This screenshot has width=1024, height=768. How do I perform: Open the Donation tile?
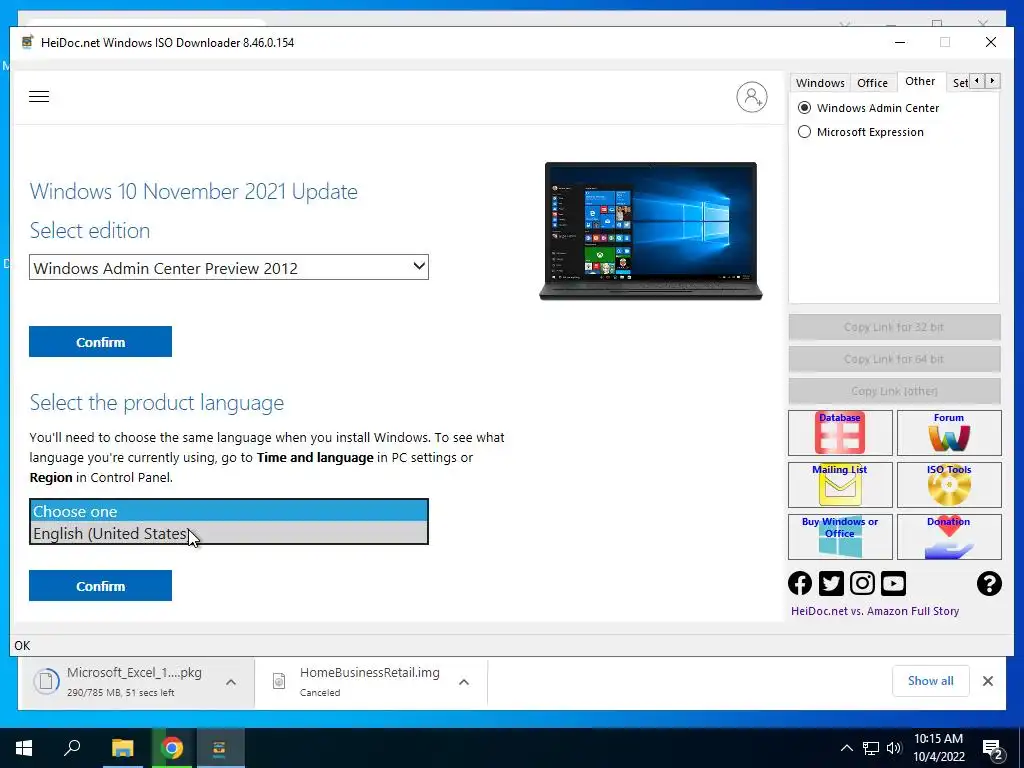949,537
